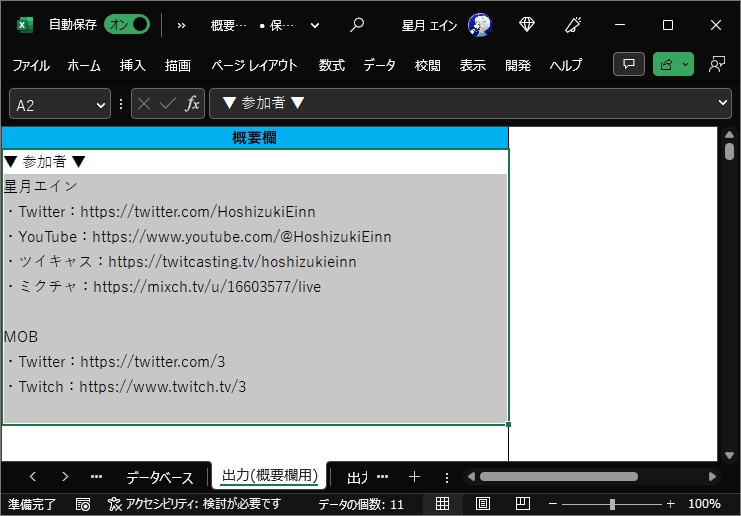This screenshot has height=516, width=741.
Task: Switch to Normal view icon
Action: tap(442, 504)
